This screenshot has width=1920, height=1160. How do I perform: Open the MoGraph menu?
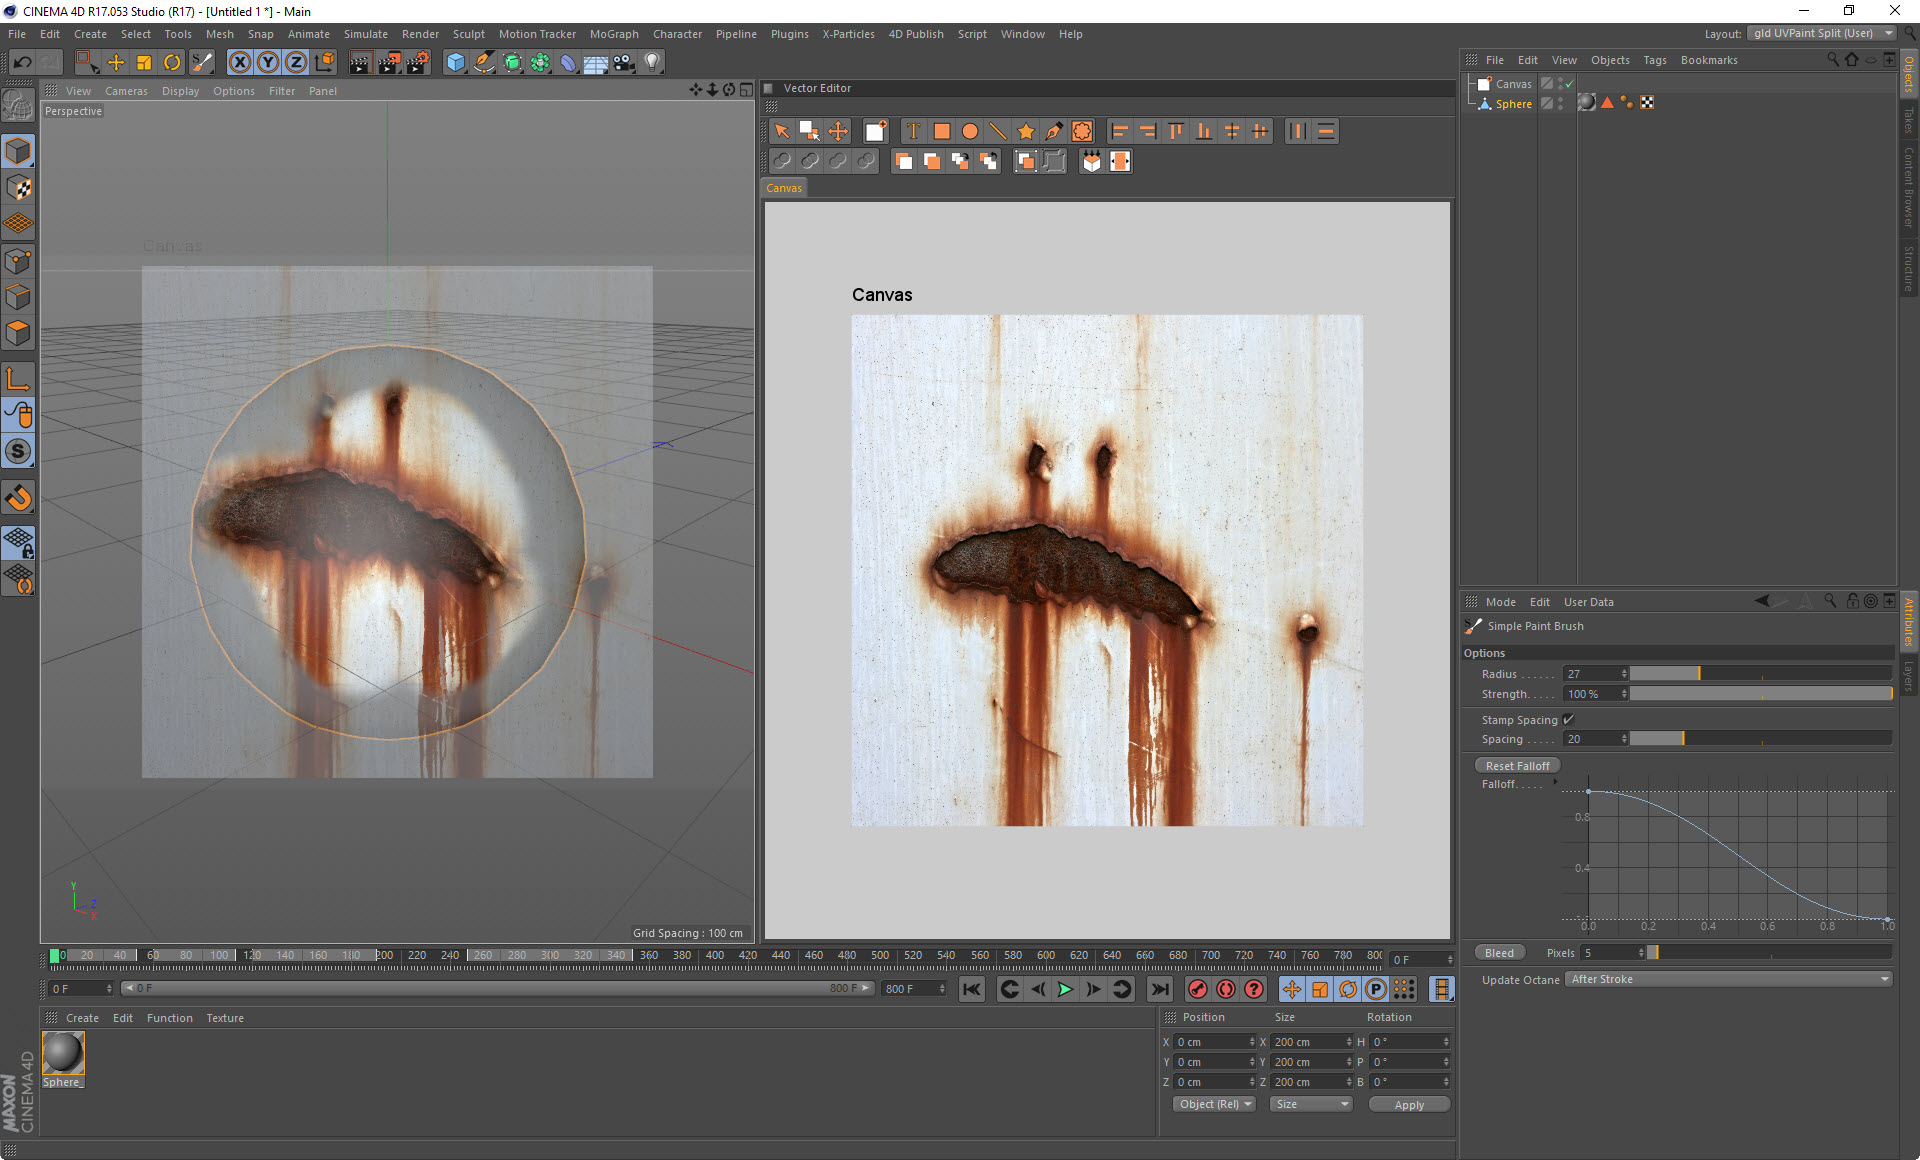[614, 34]
